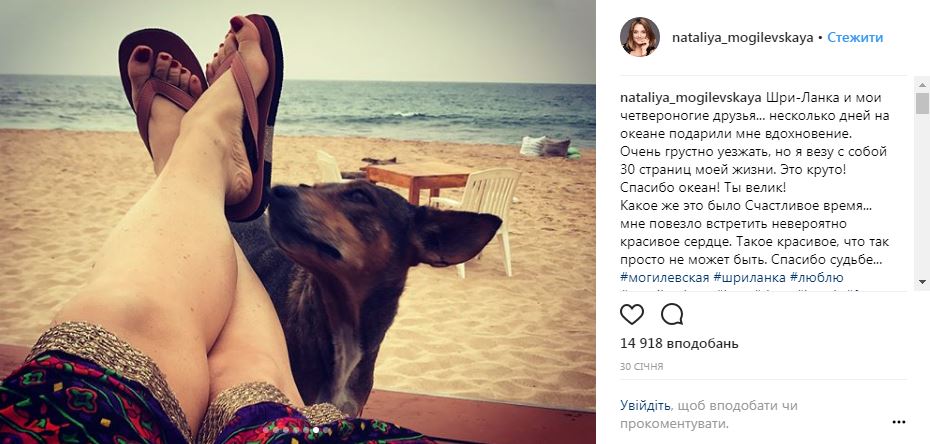
Task: Click the beach photo with the dog
Action: (298, 222)
